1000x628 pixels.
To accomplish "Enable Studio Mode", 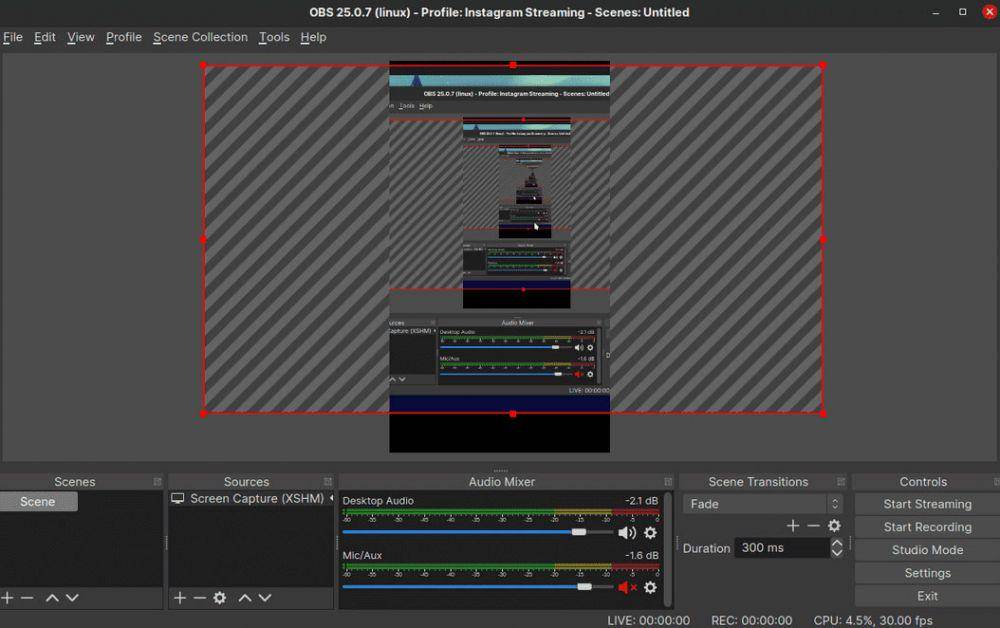I will 927,550.
